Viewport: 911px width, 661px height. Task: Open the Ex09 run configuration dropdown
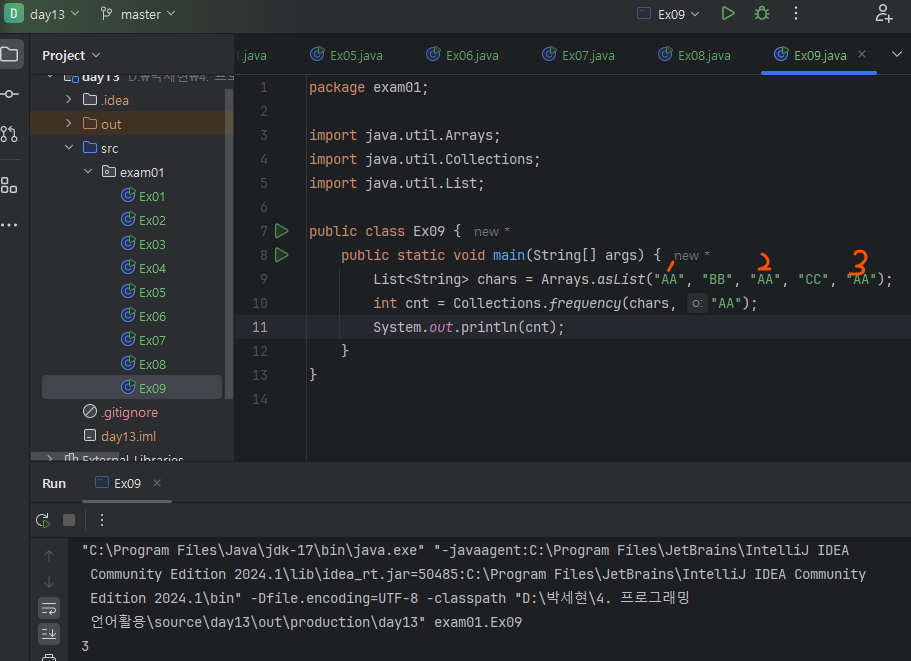point(670,13)
